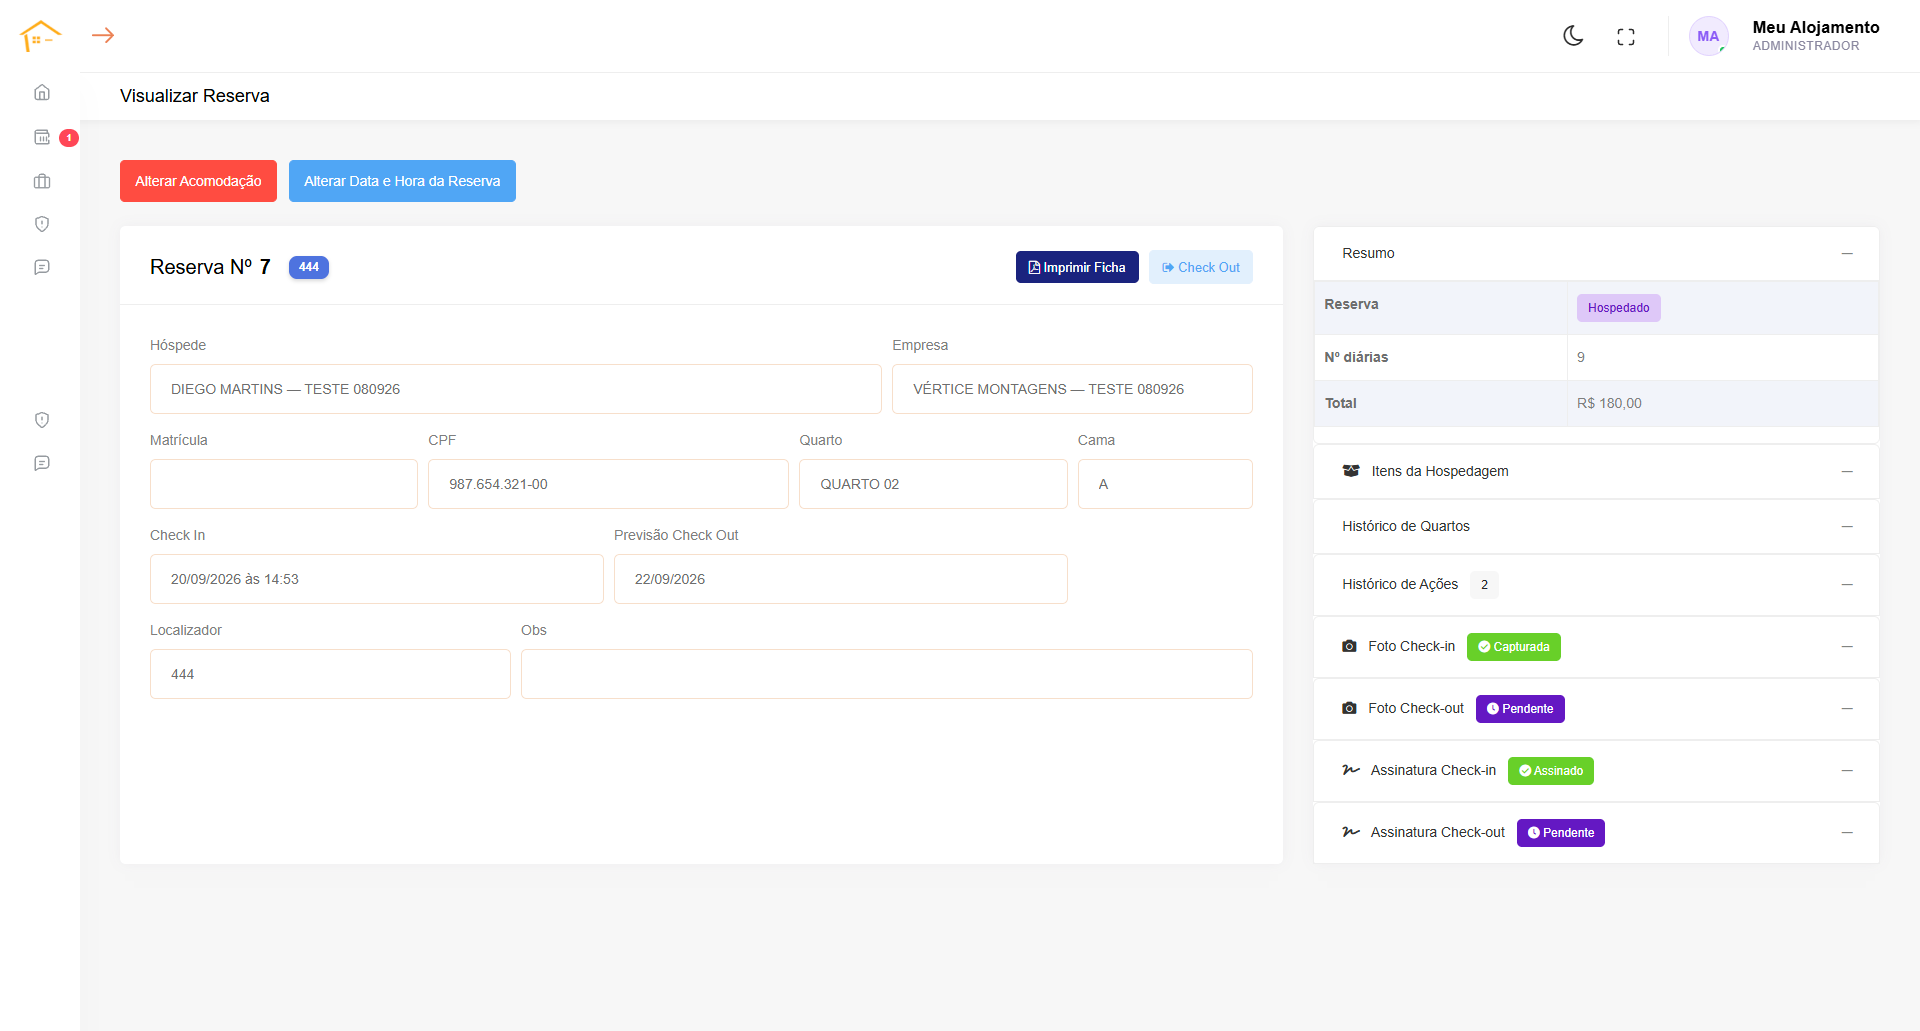Viewport: 1920px width, 1031px height.
Task: Click the Empresa field
Action: [x=1072, y=389]
